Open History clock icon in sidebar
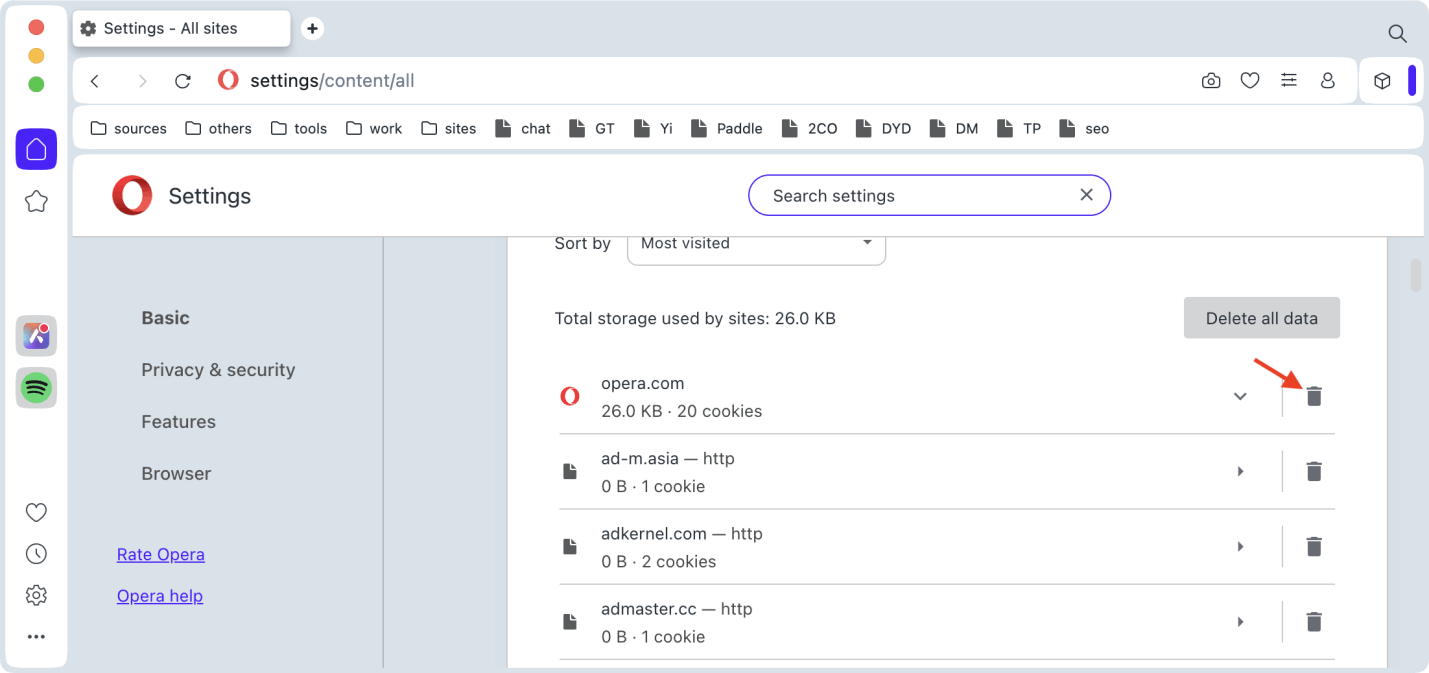The height and width of the screenshot is (673, 1429). click(x=36, y=554)
